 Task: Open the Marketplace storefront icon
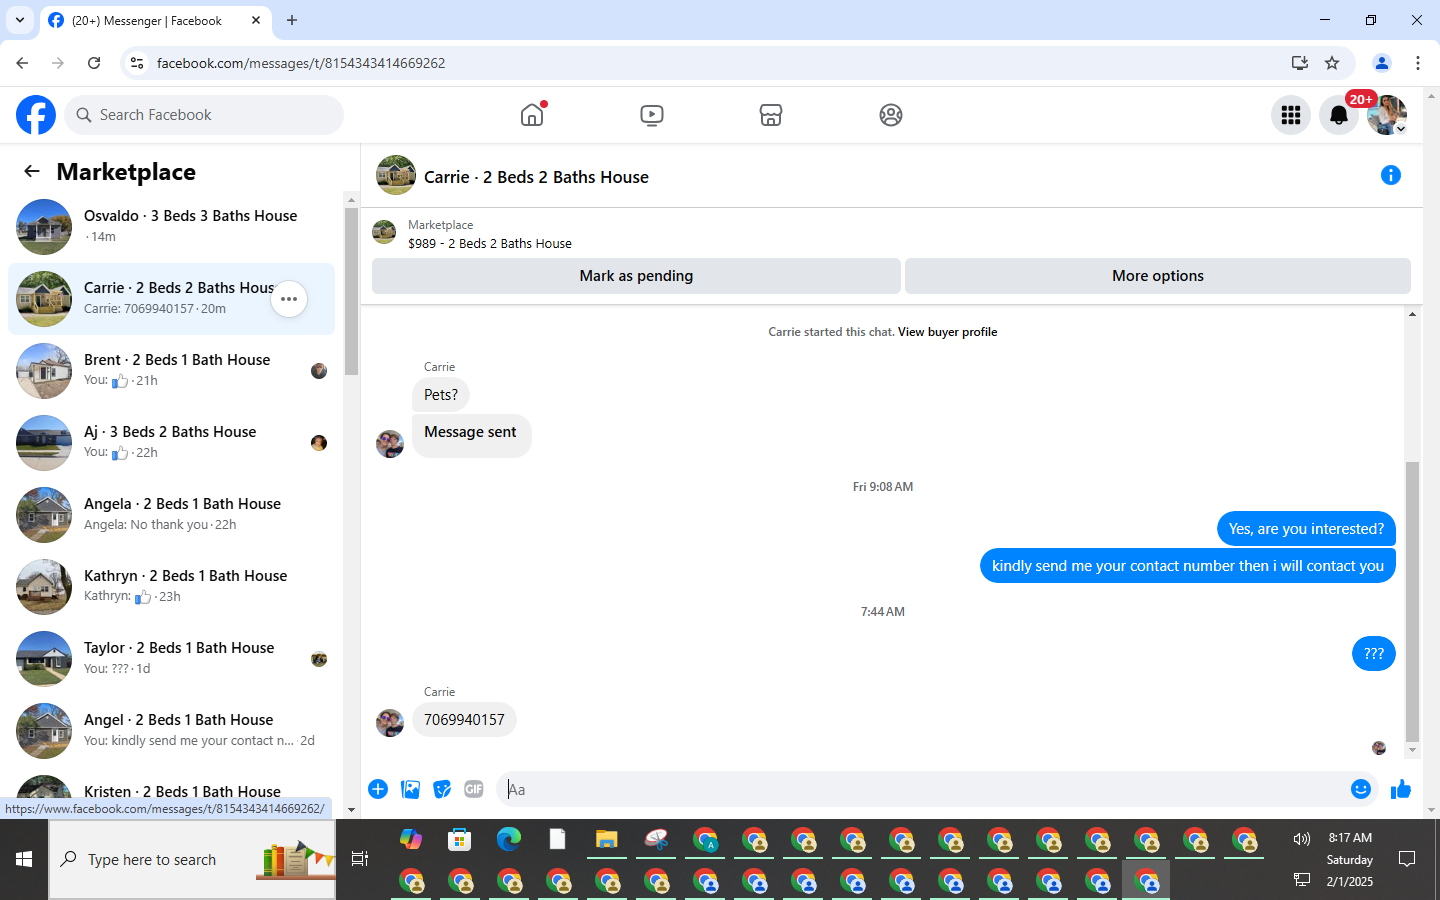[x=770, y=115]
